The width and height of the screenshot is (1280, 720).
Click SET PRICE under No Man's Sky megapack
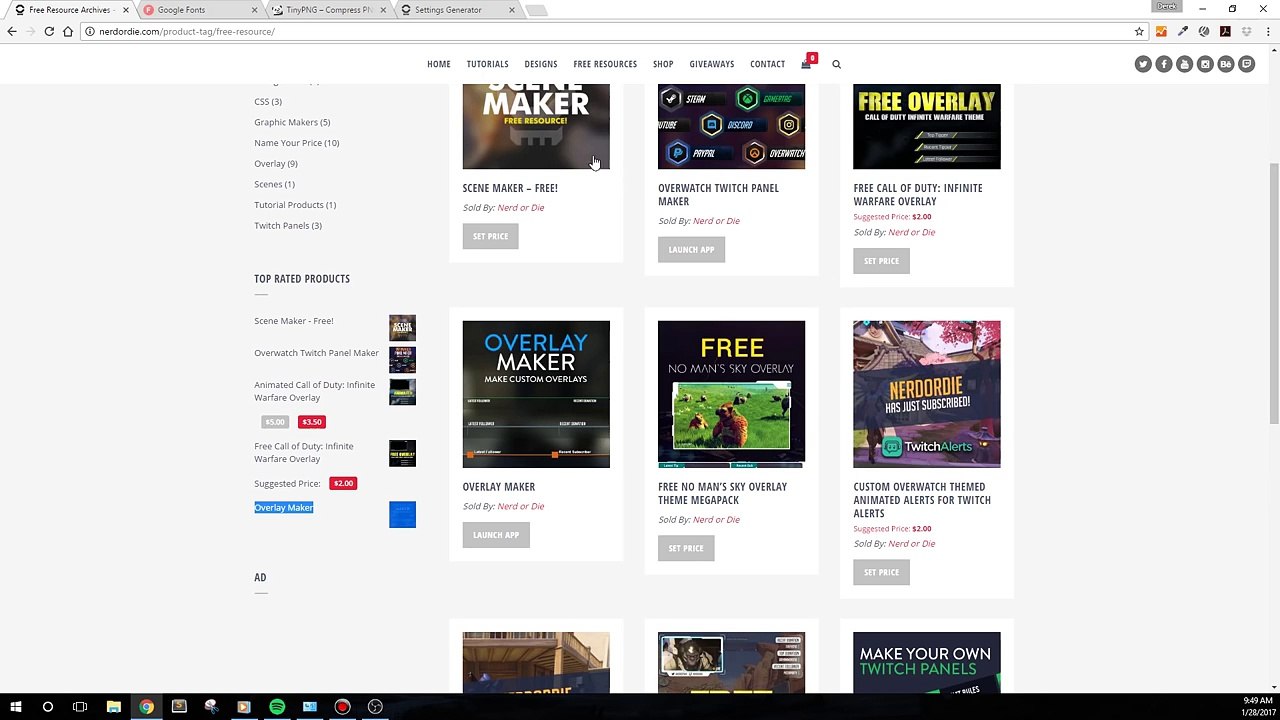[x=686, y=548]
